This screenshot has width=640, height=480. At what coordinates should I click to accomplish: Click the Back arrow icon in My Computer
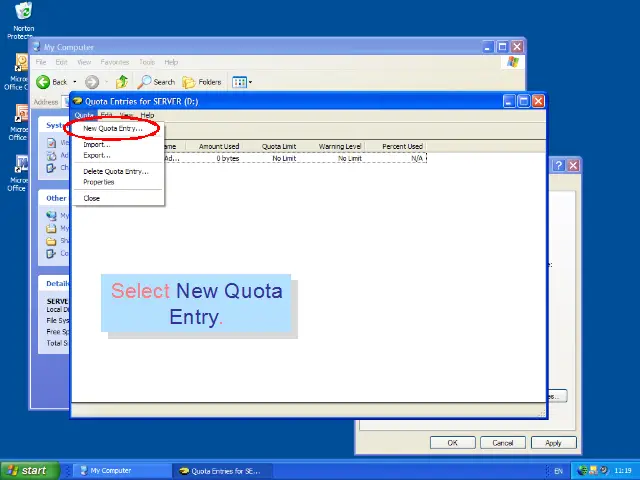pyautogui.click(x=44, y=82)
